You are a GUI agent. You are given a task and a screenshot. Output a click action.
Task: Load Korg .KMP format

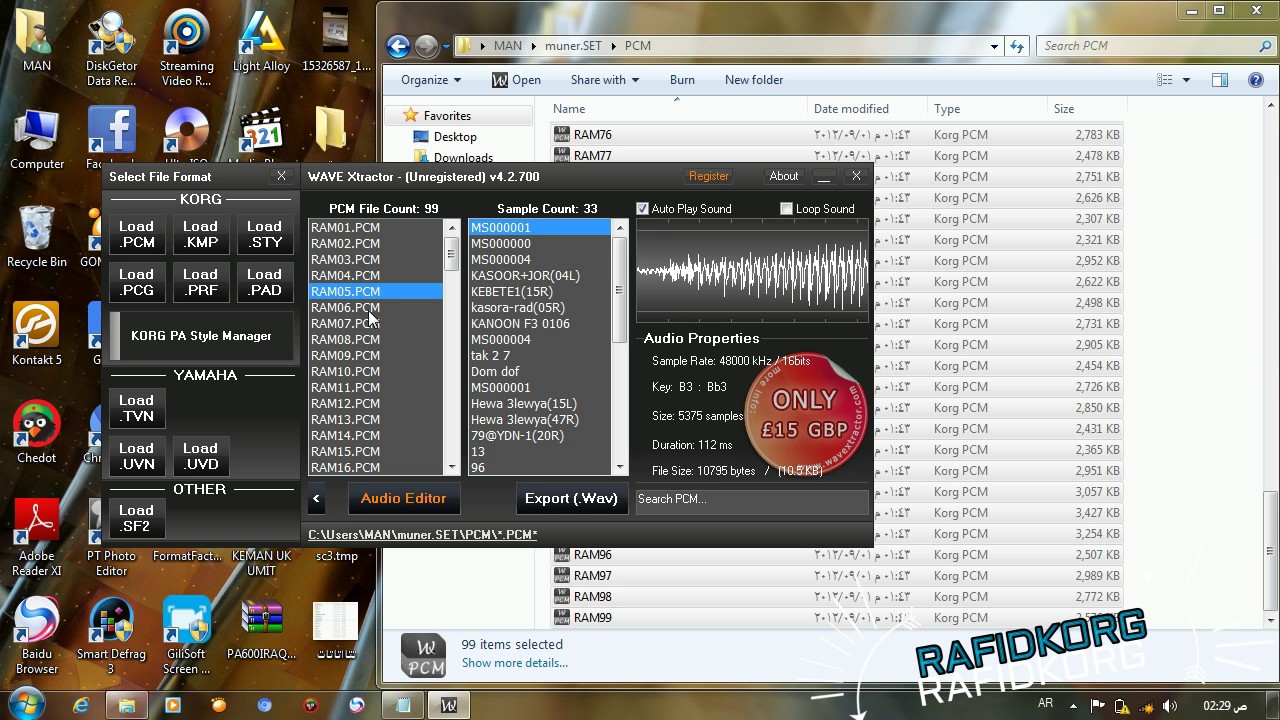[200, 234]
